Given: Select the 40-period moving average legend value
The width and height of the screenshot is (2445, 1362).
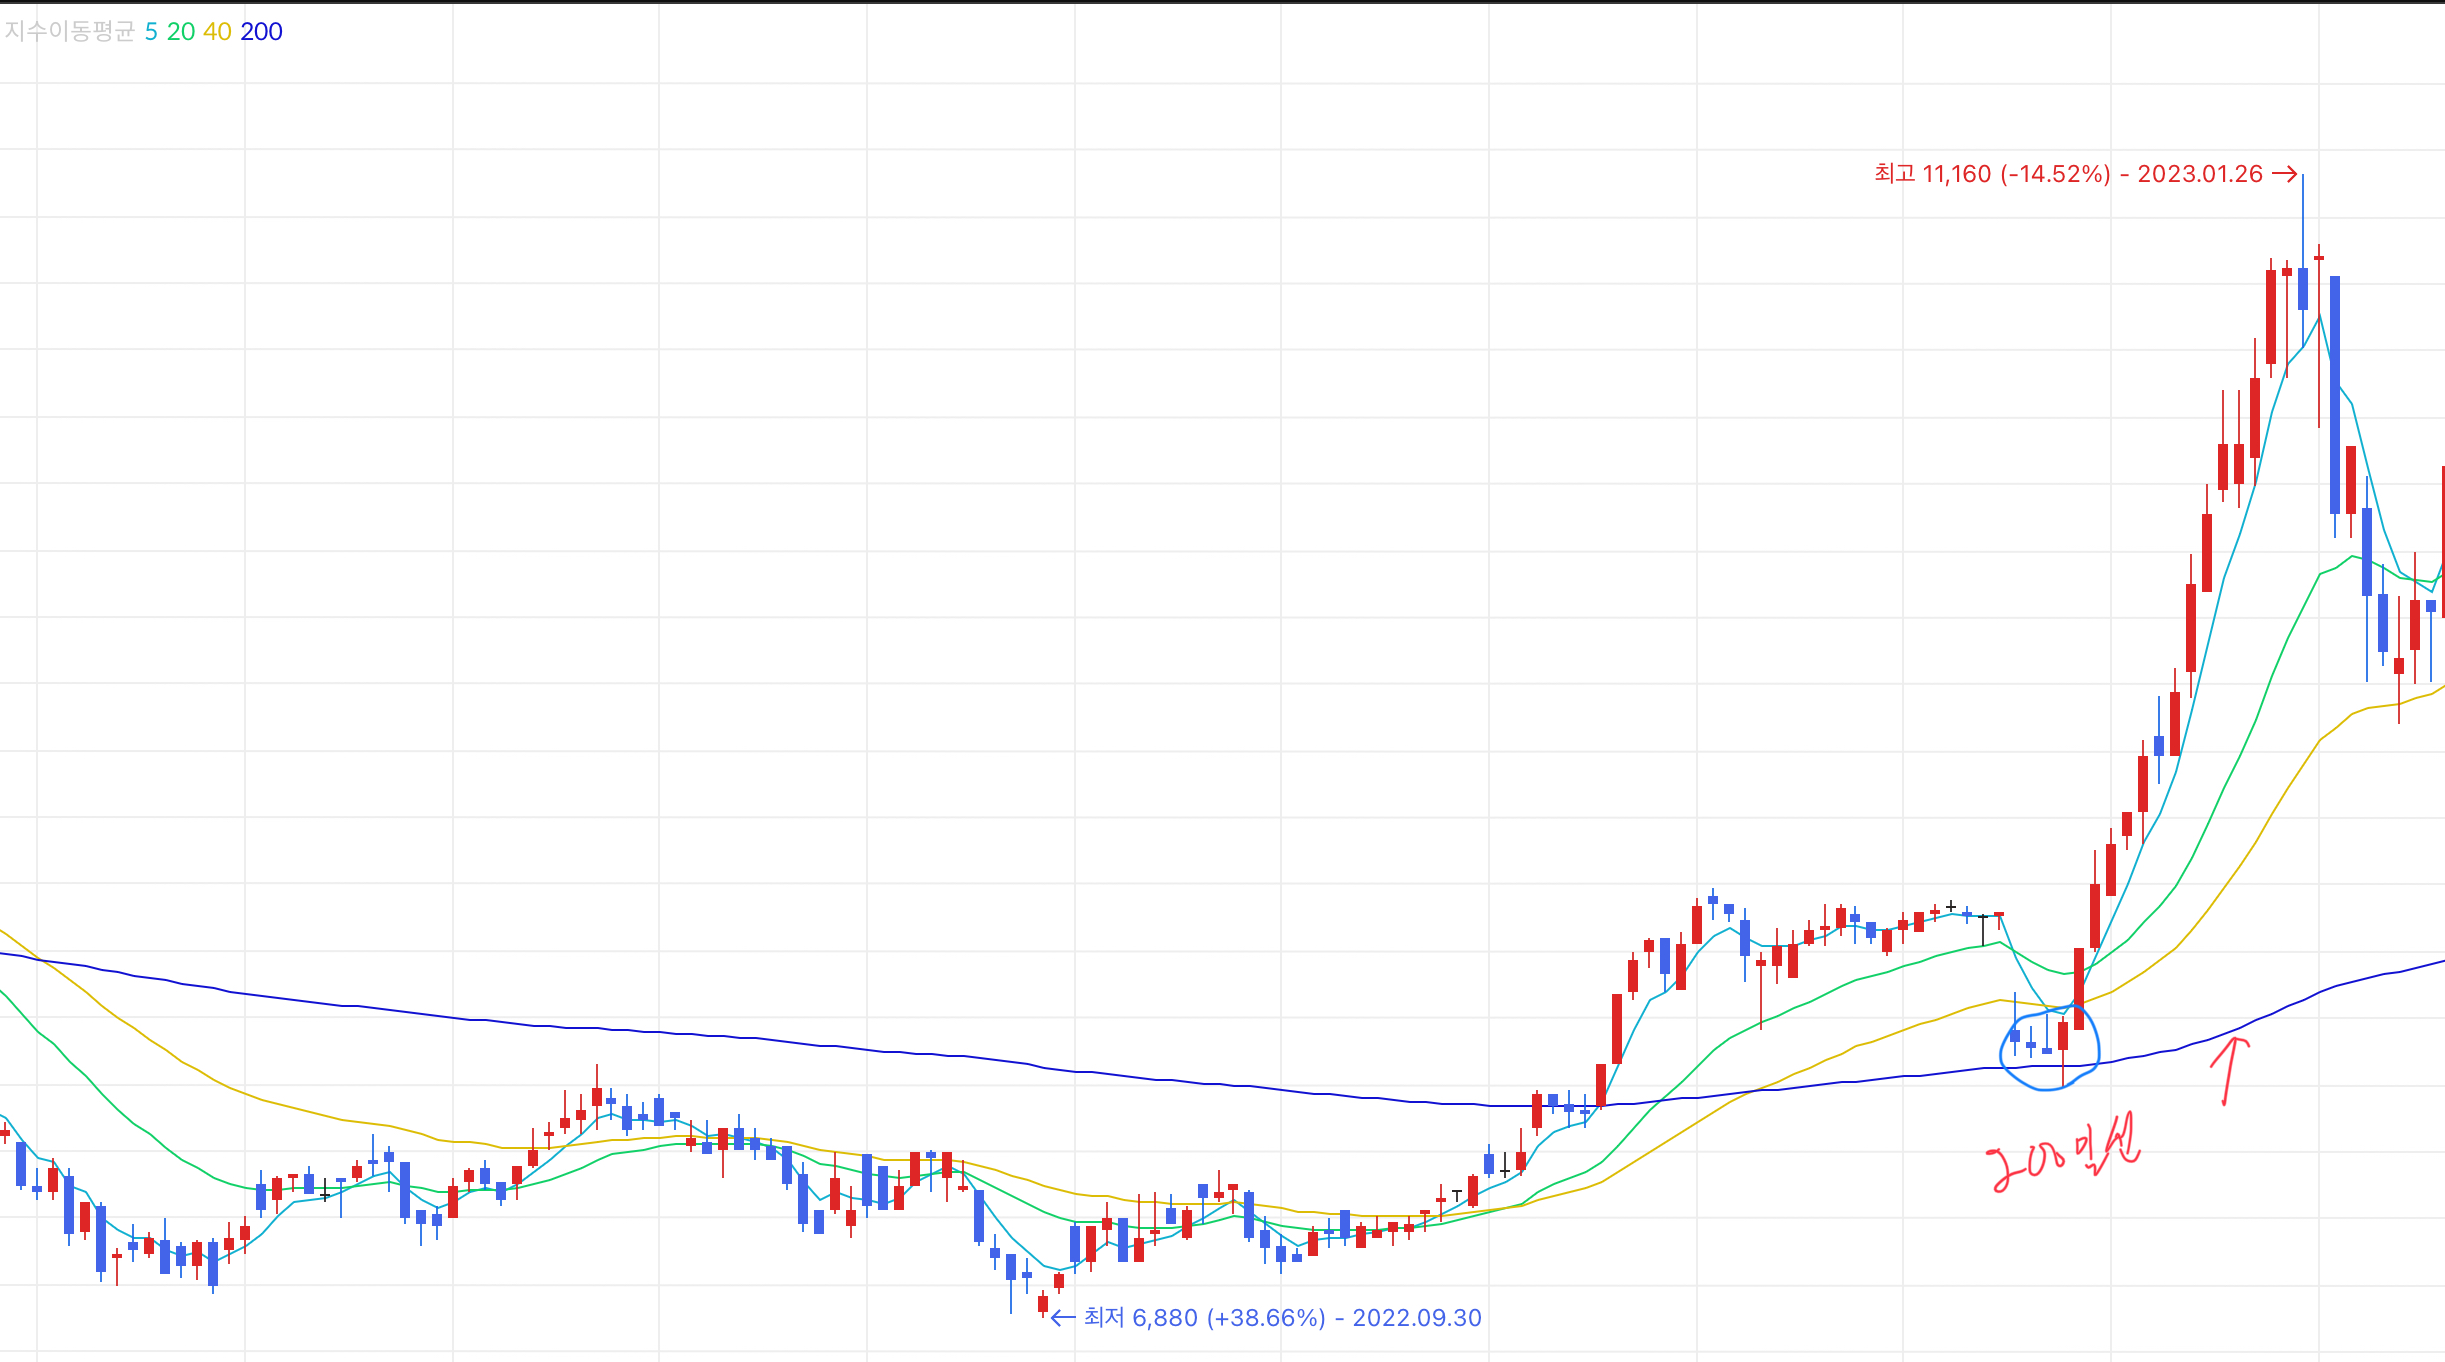Looking at the screenshot, I should point(217,32).
